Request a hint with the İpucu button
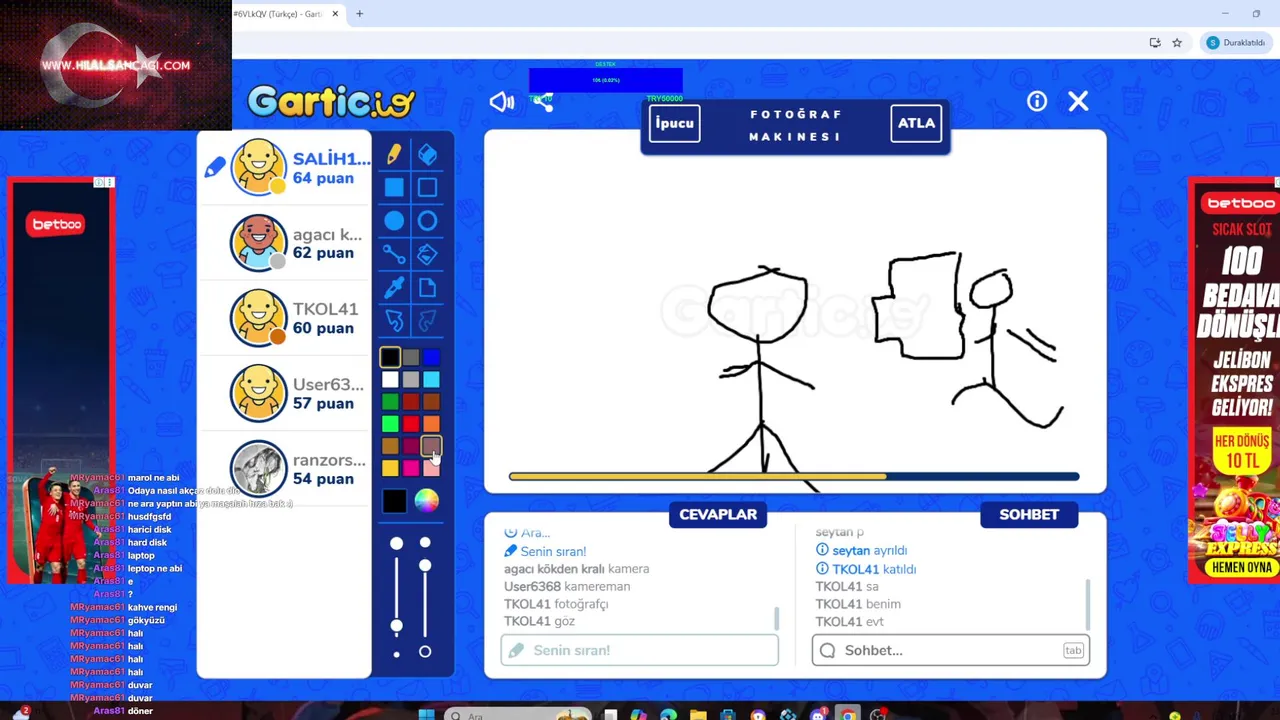 coord(674,123)
